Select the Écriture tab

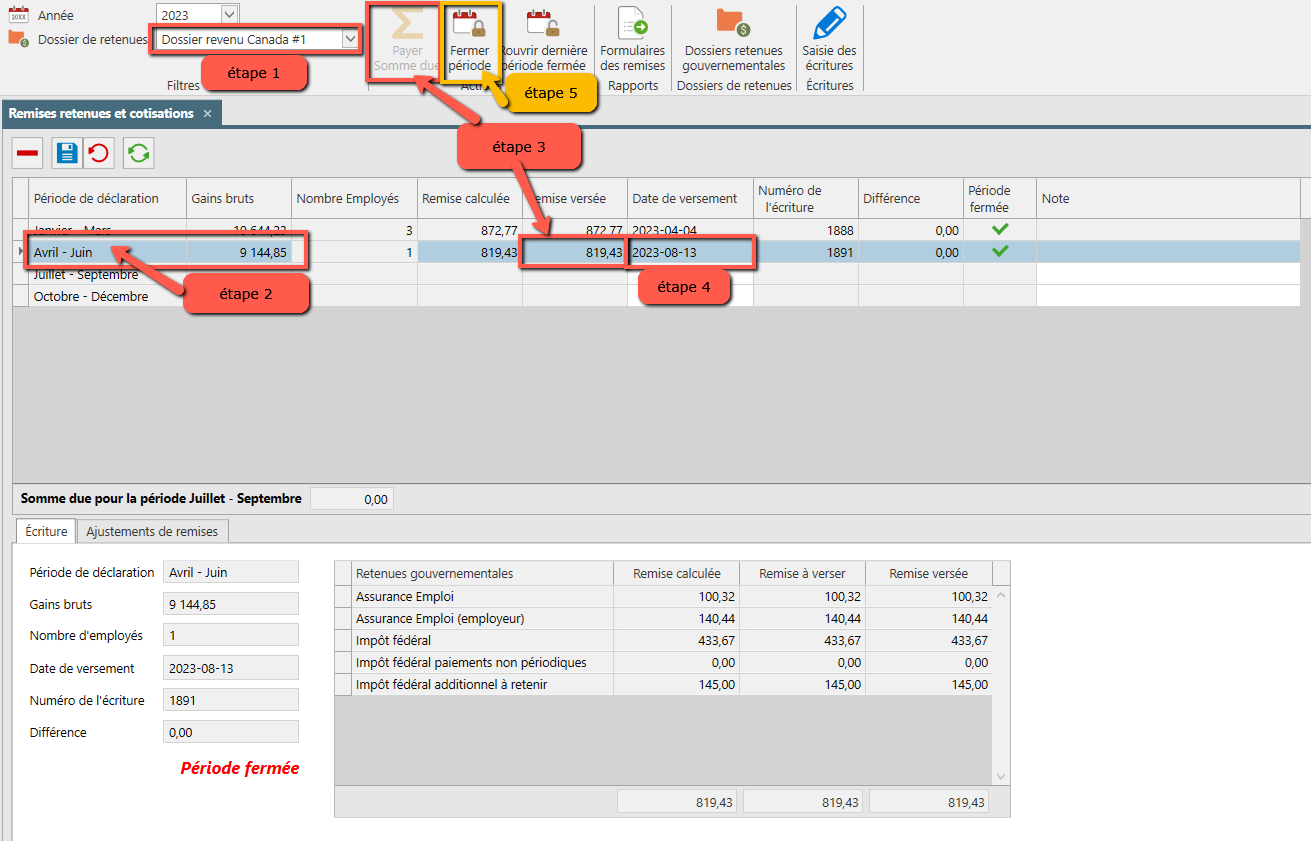[x=46, y=531]
